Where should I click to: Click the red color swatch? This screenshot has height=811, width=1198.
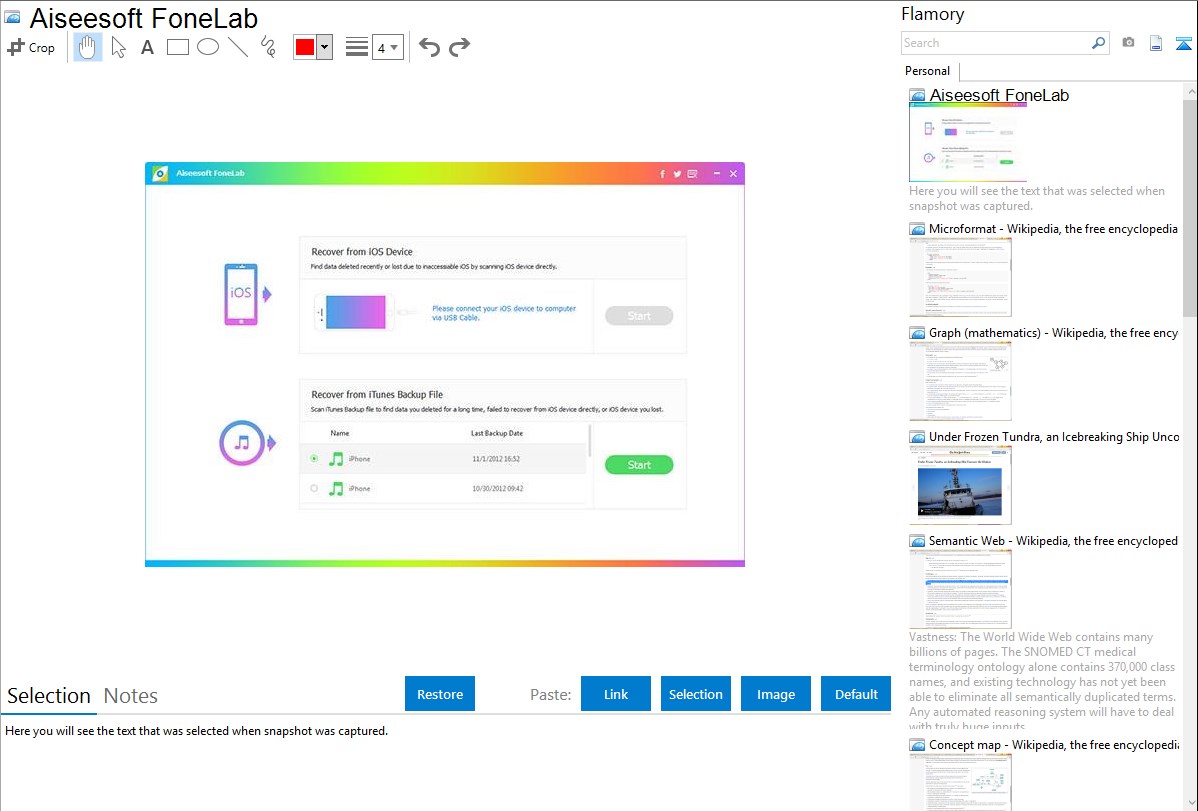click(305, 47)
